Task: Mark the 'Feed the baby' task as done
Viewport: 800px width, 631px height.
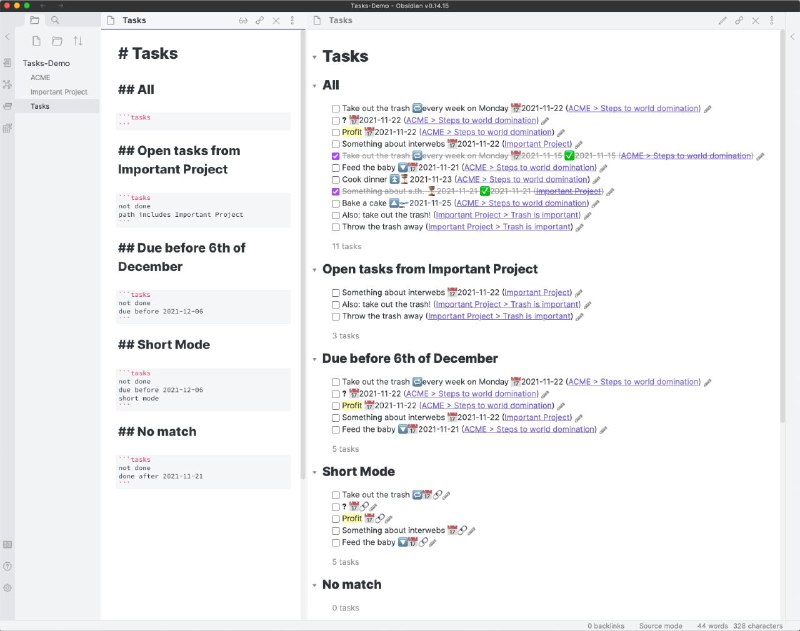Action: pos(335,167)
